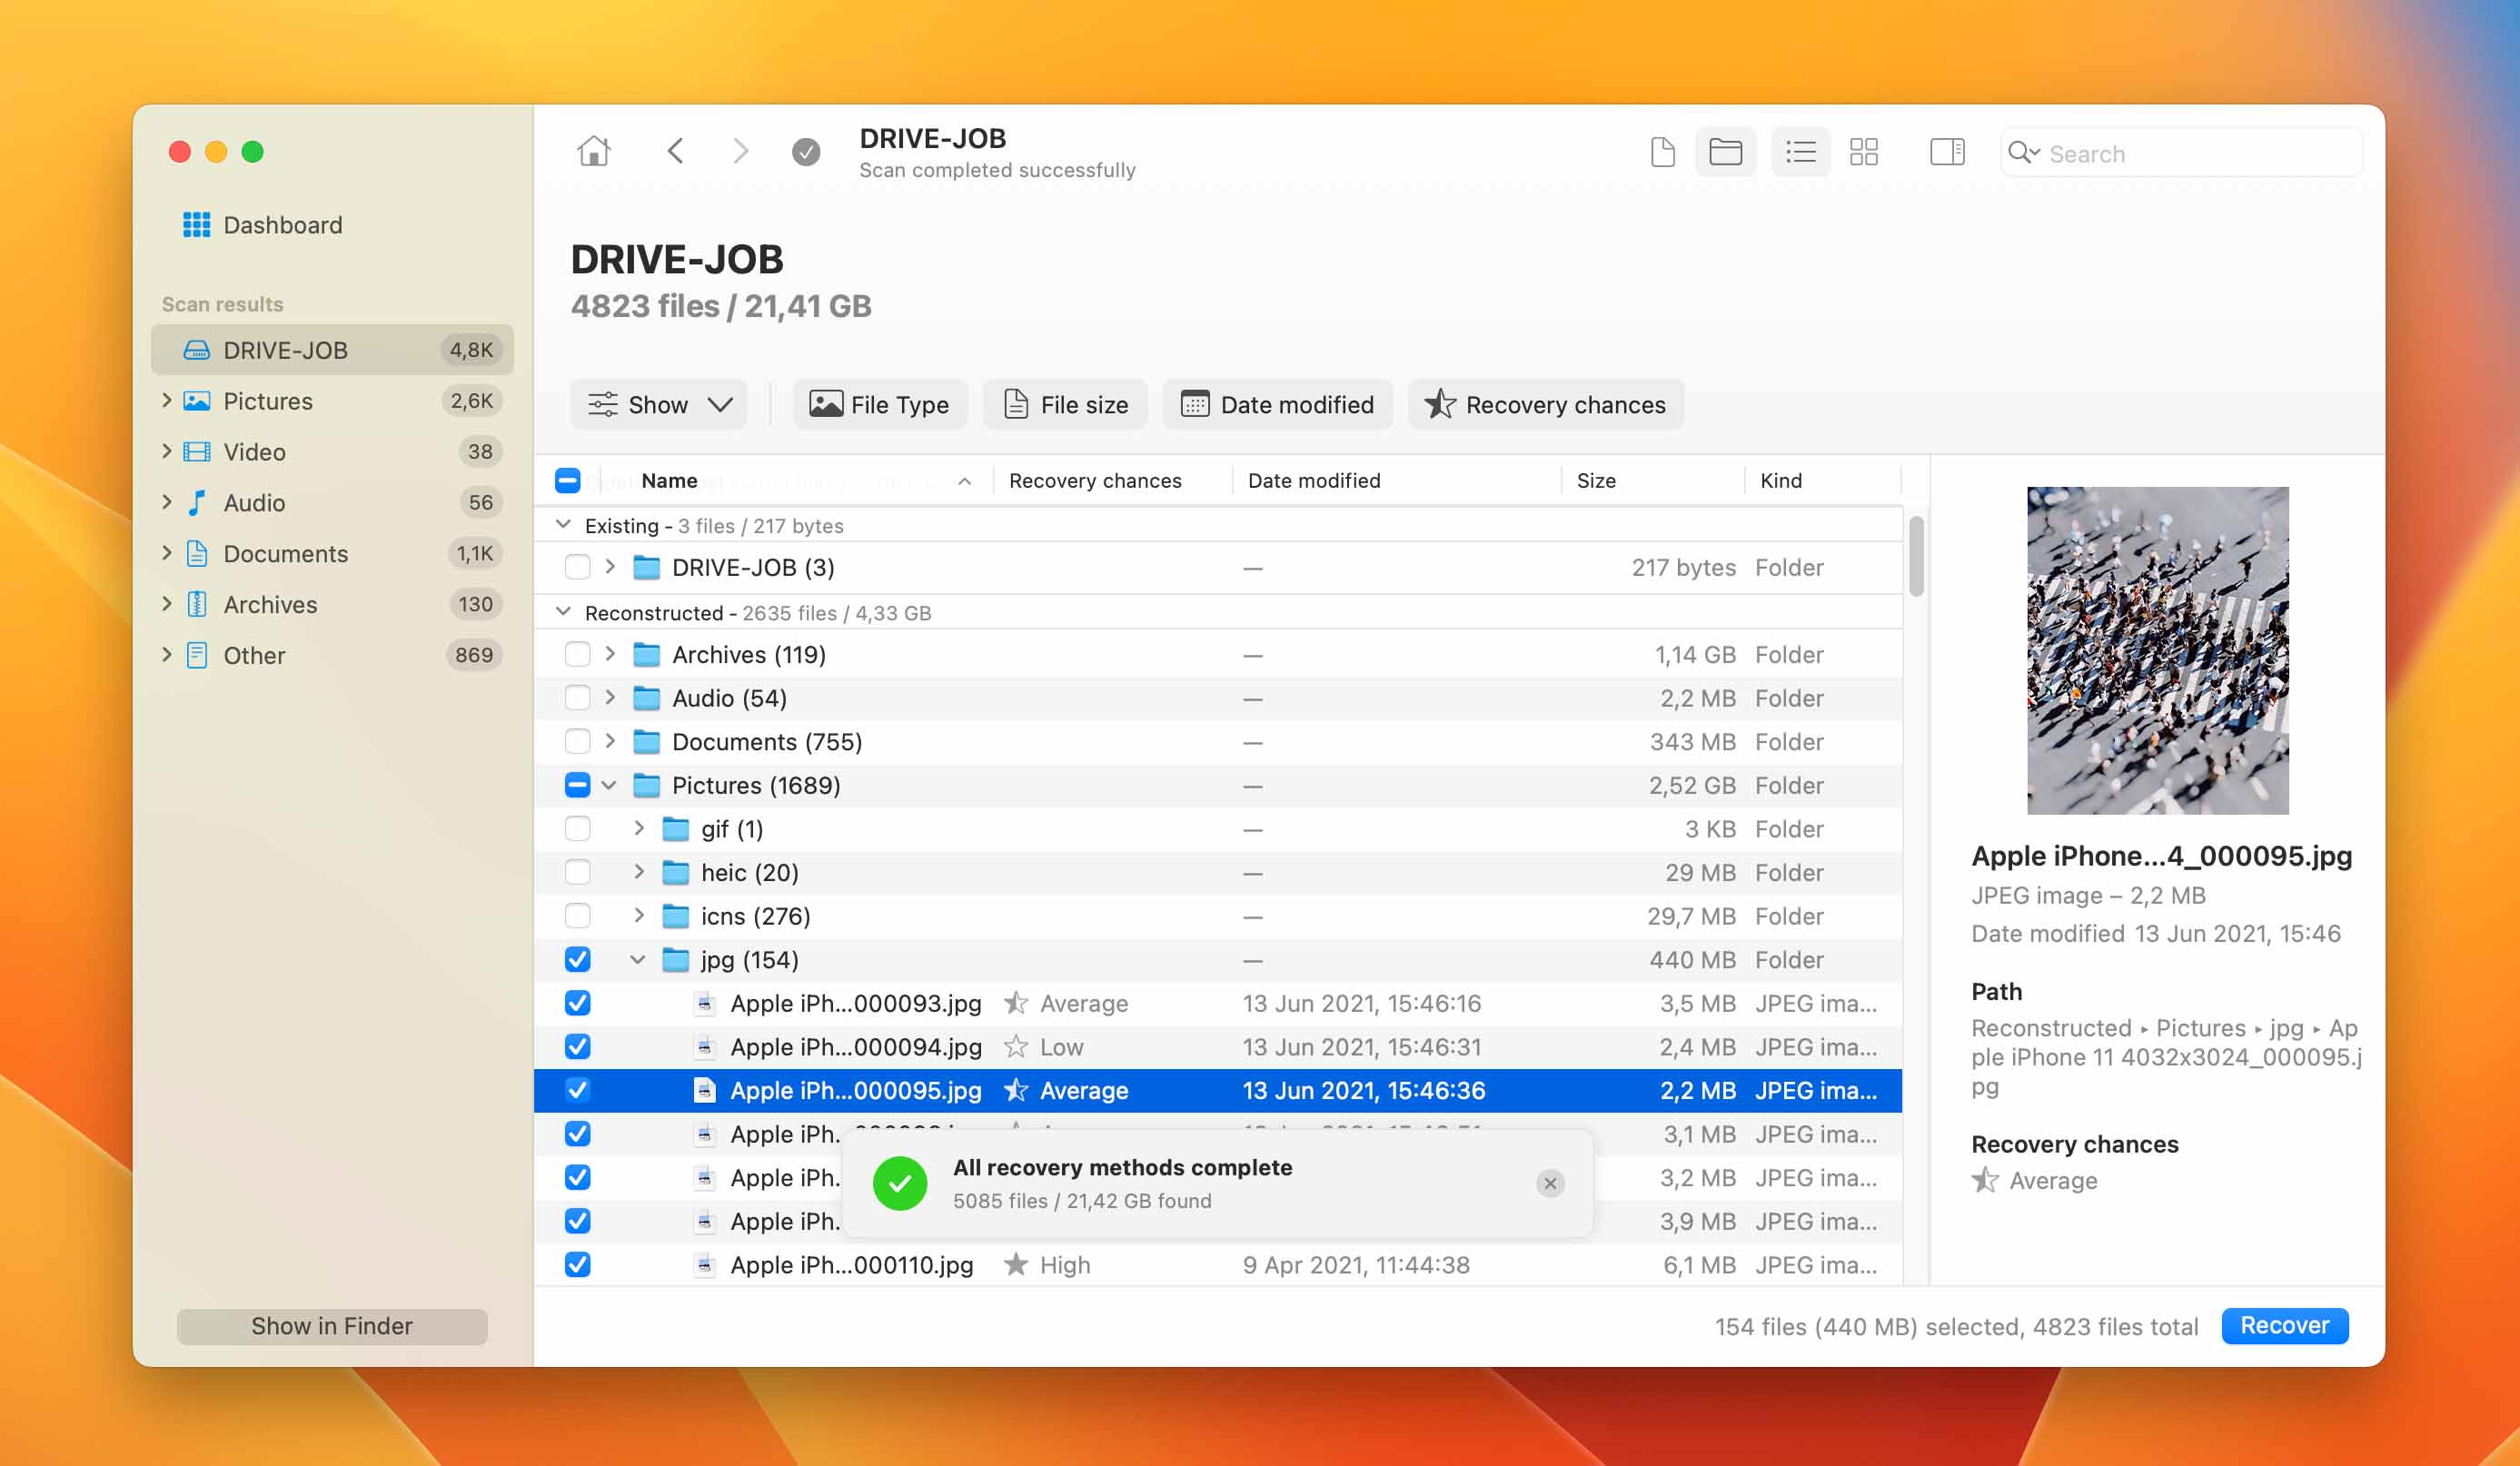Click file icon of 000094.jpg
This screenshot has height=1466, width=2520.
[x=705, y=1047]
